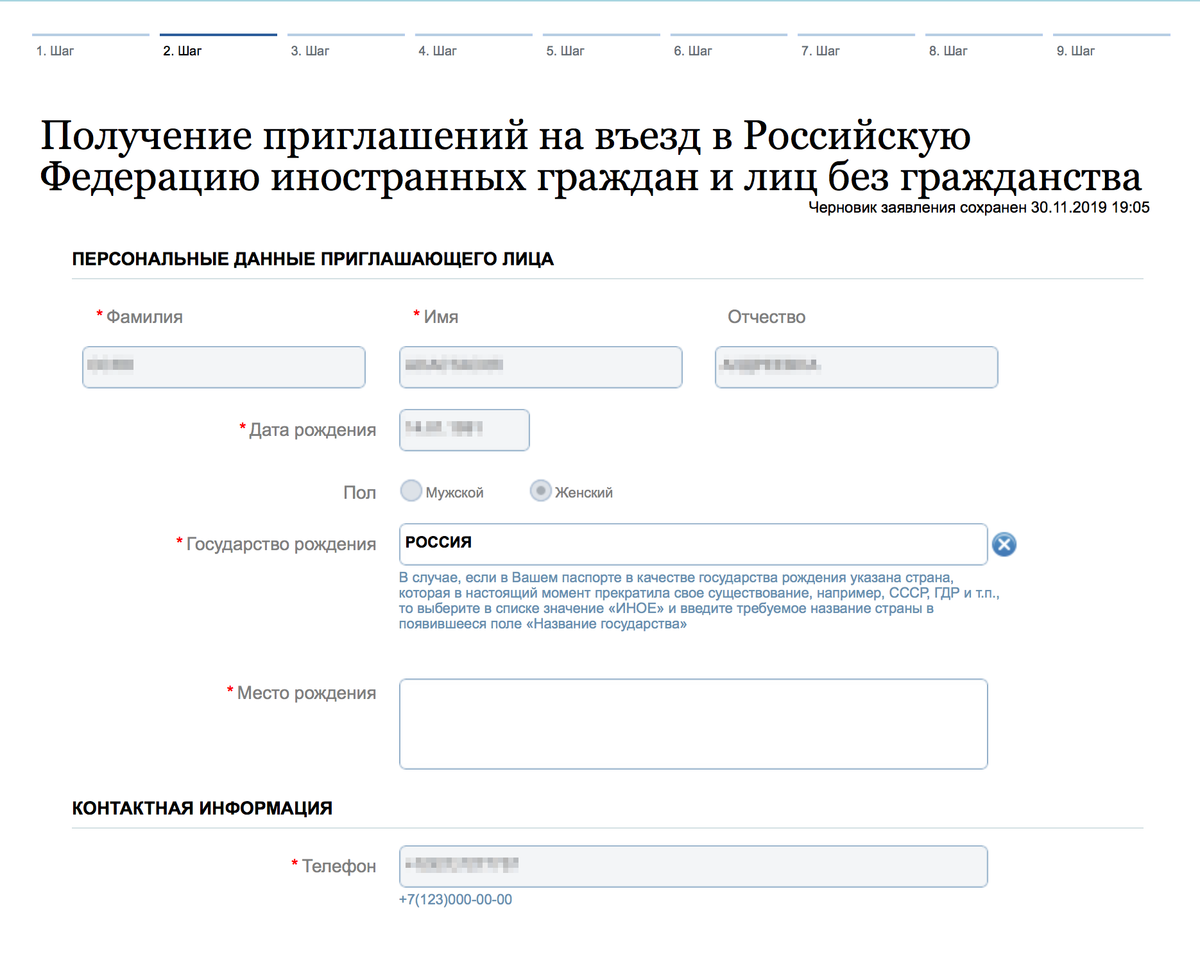Screen dimensions: 1200x954
Task: Go to step 6. Шаг
Action: tap(729, 45)
